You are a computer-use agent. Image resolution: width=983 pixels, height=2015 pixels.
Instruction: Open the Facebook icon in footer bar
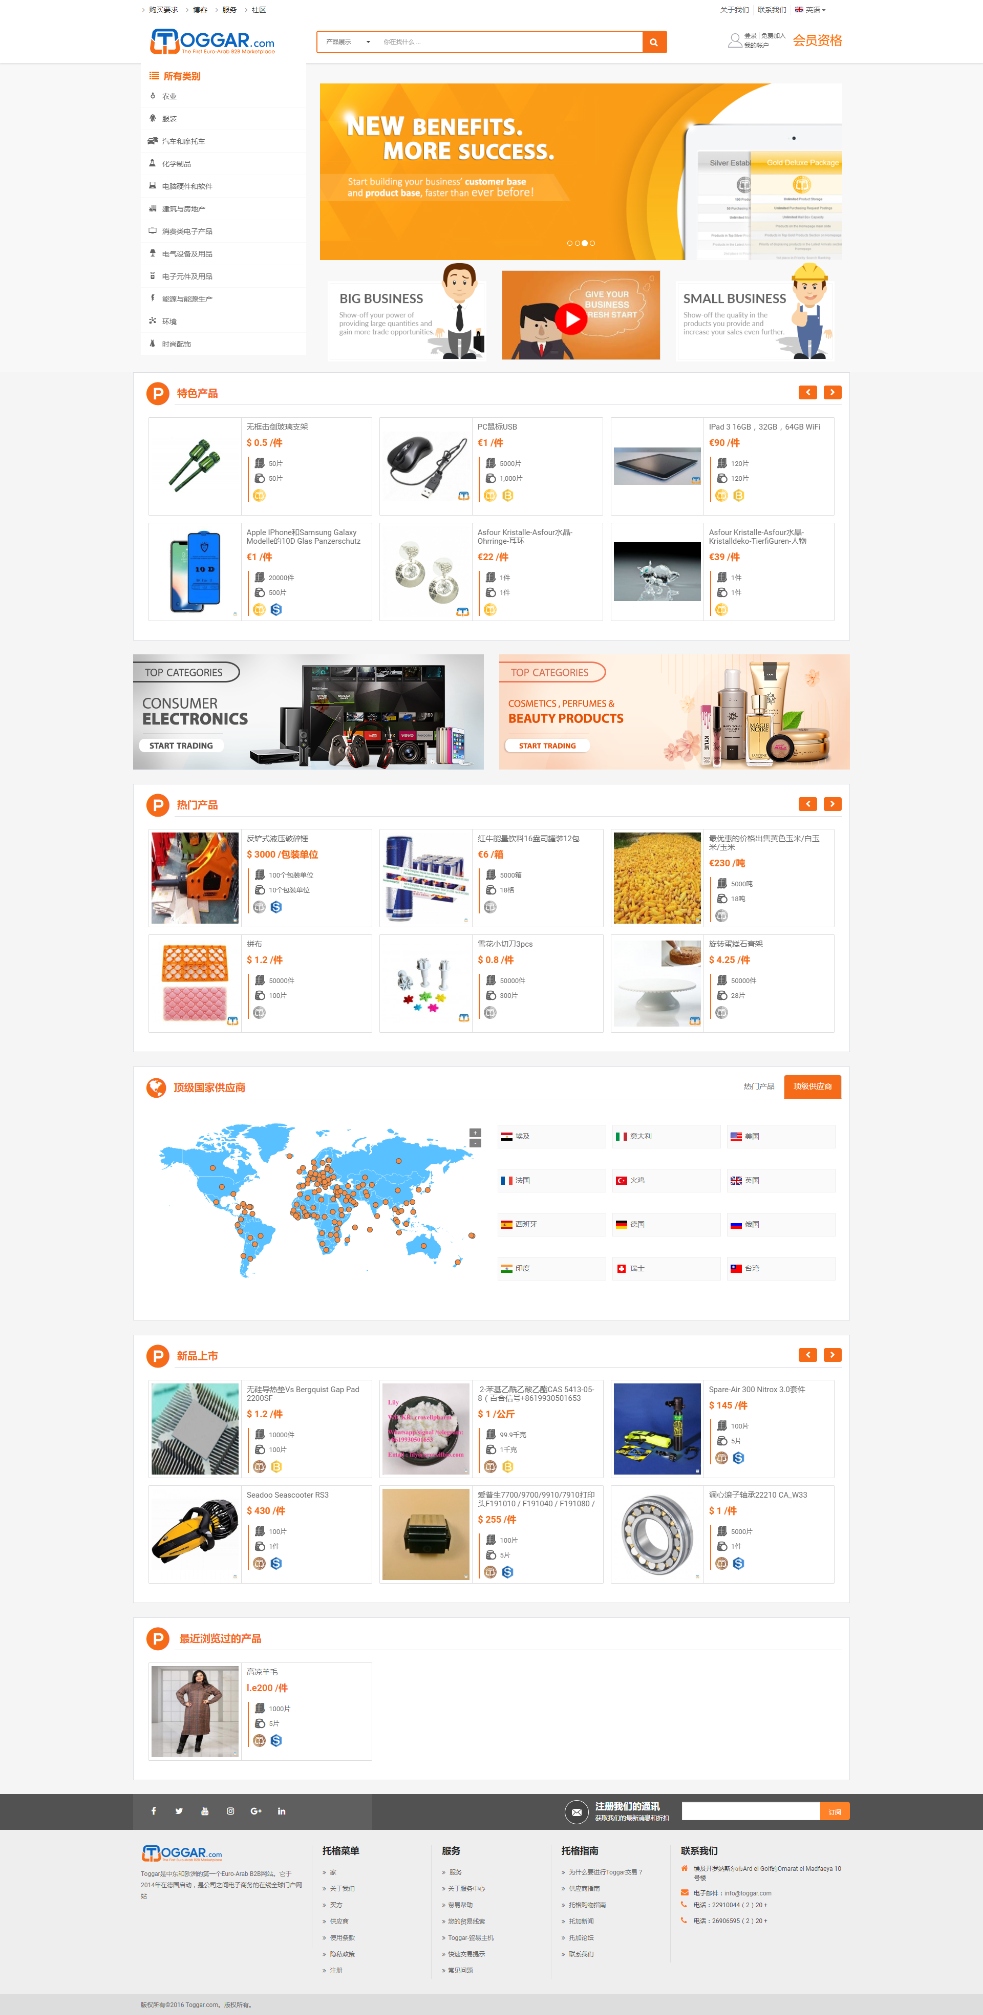(x=153, y=1811)
